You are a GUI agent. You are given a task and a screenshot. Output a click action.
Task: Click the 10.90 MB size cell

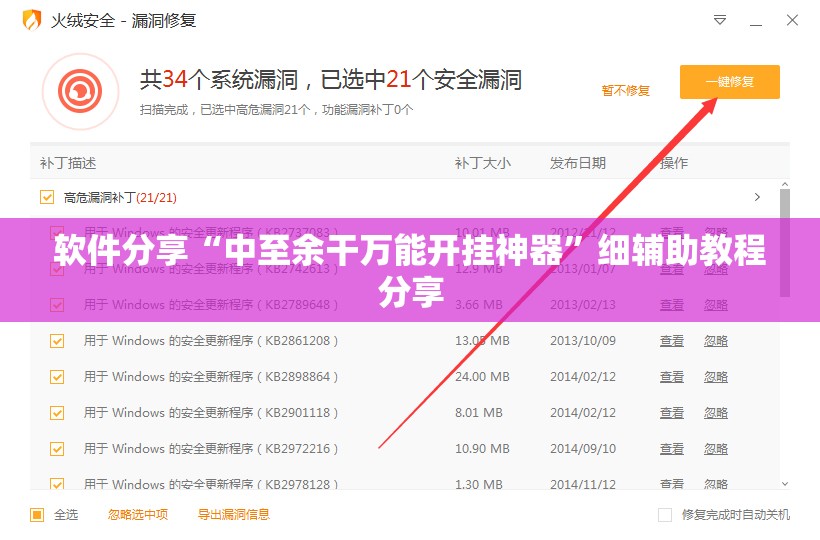(482, 449)
